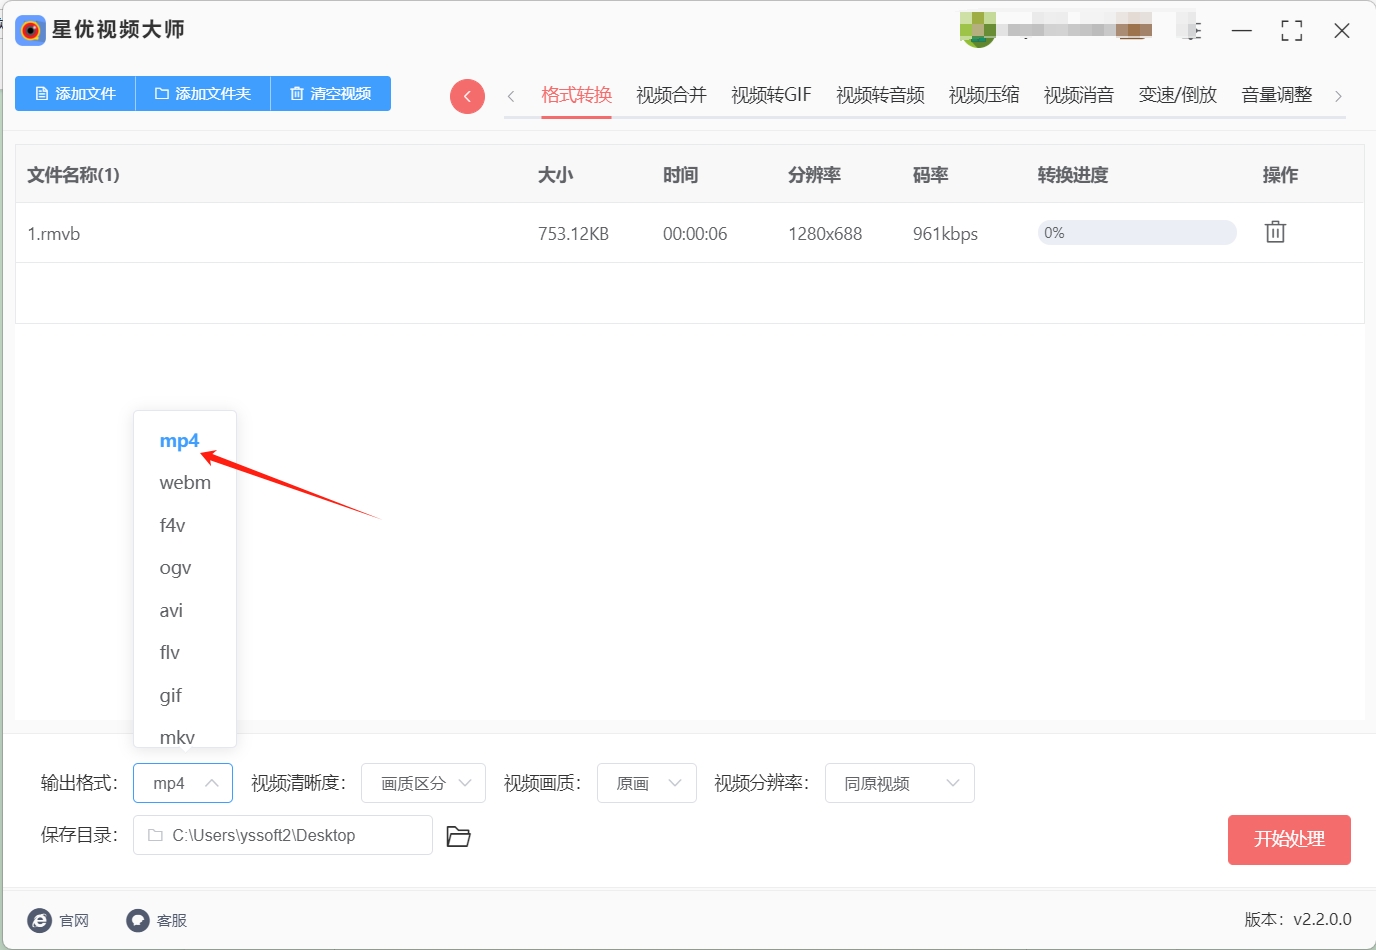This screenshot has width=1376, height=950.
Task: Click the 添加文件夹 button
Action: pyautogui.click(x=203, y=93)
